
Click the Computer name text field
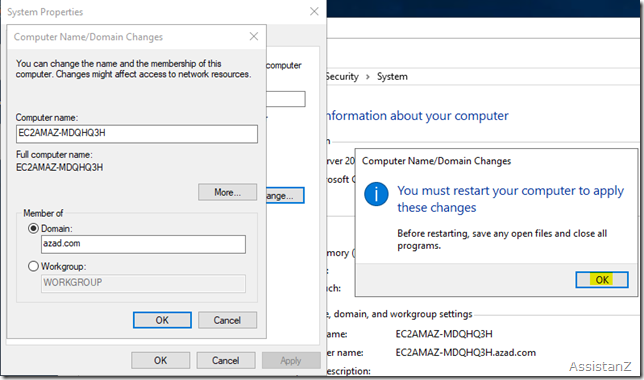137,134
